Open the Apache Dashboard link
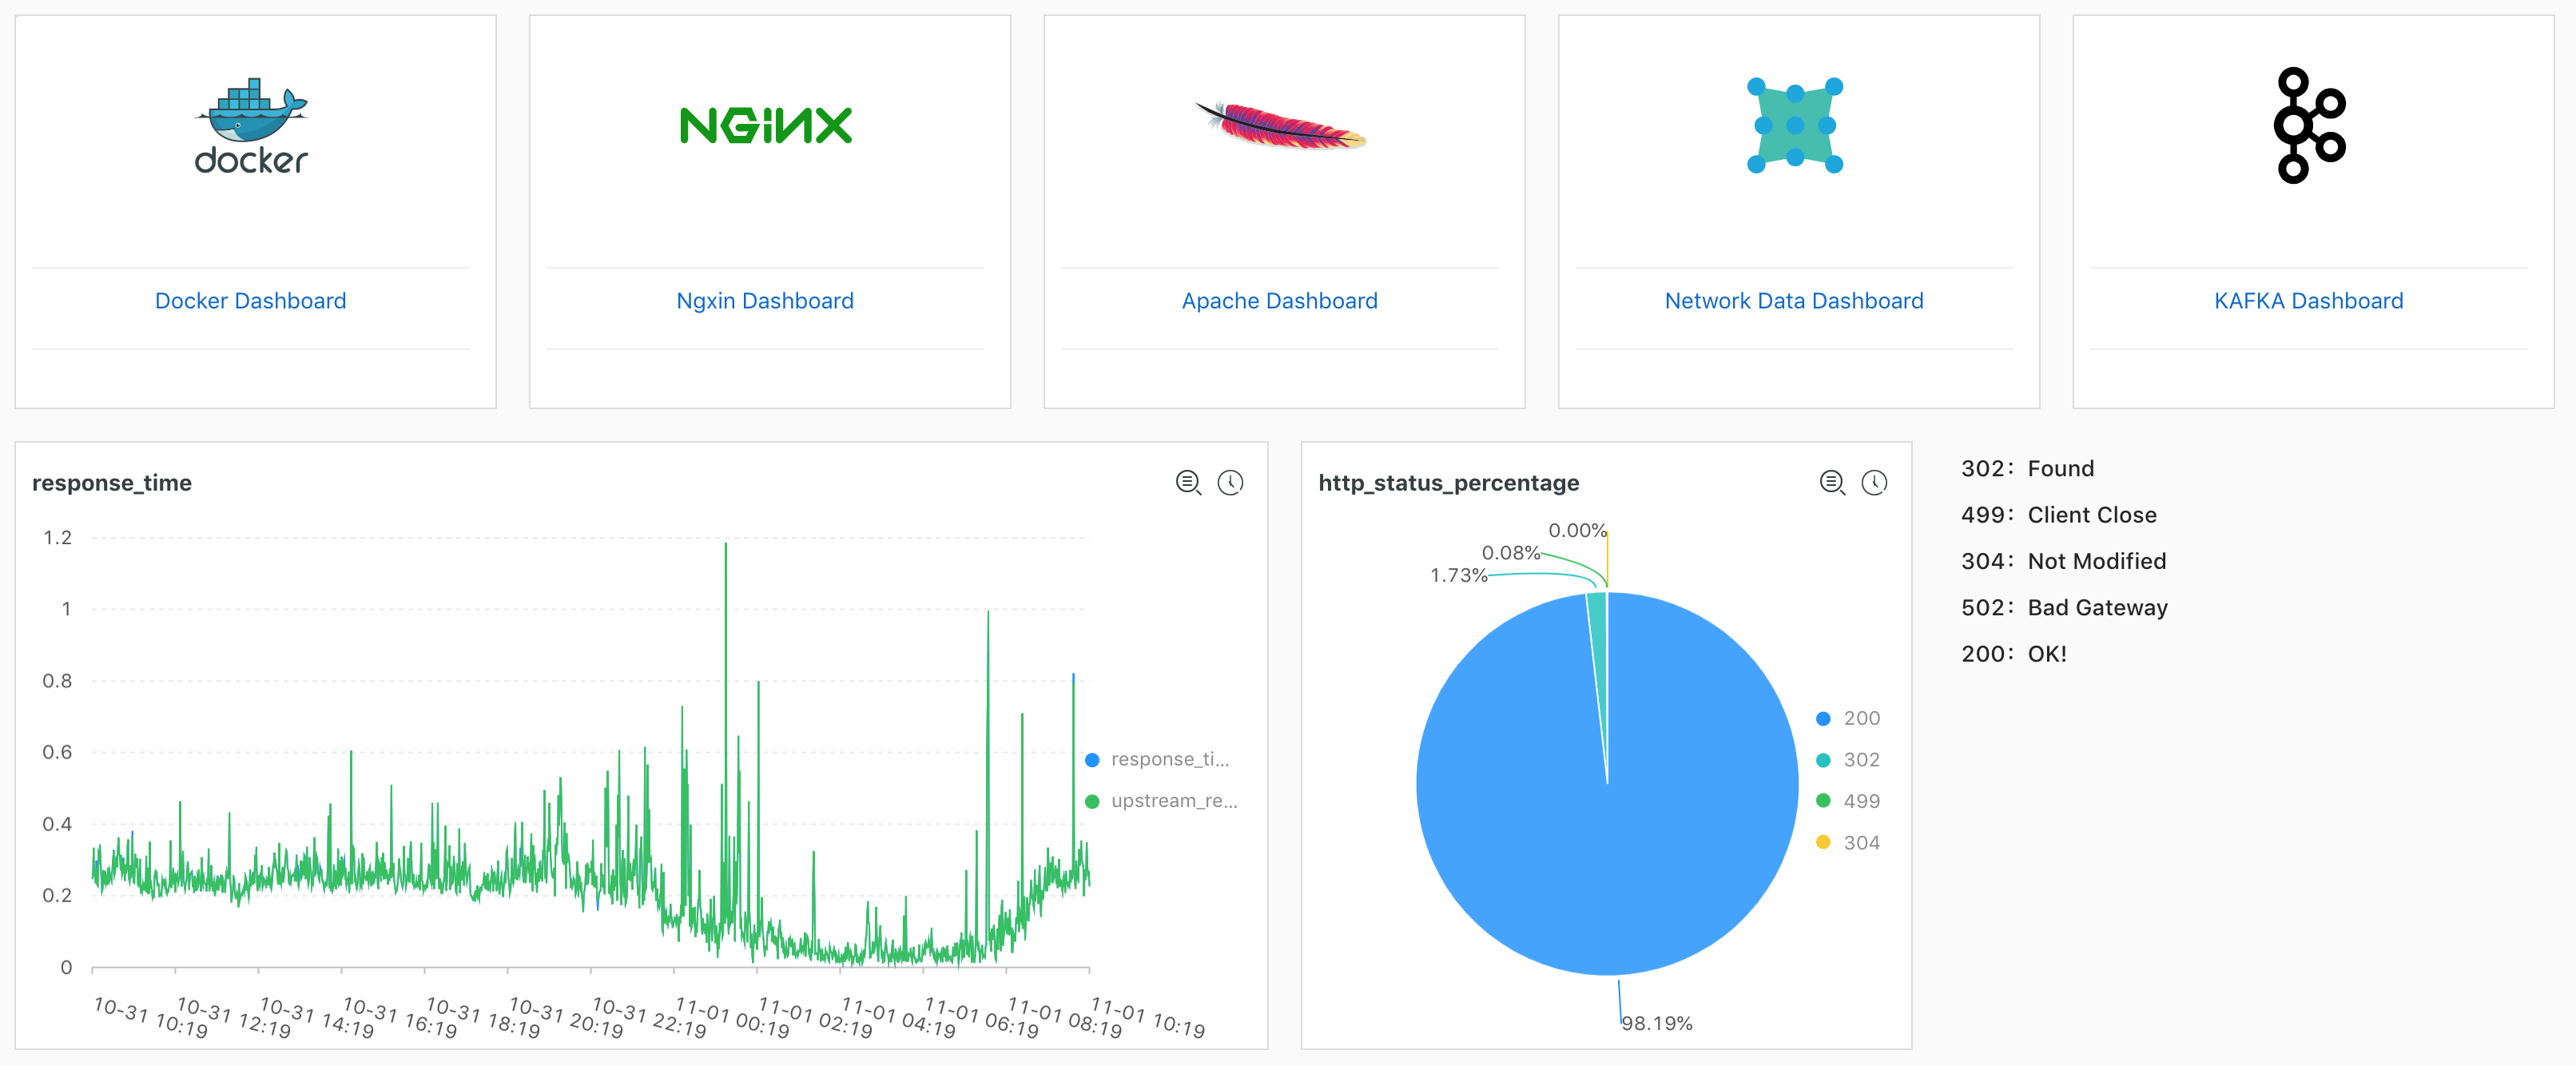 click(x=1280, y=301)
